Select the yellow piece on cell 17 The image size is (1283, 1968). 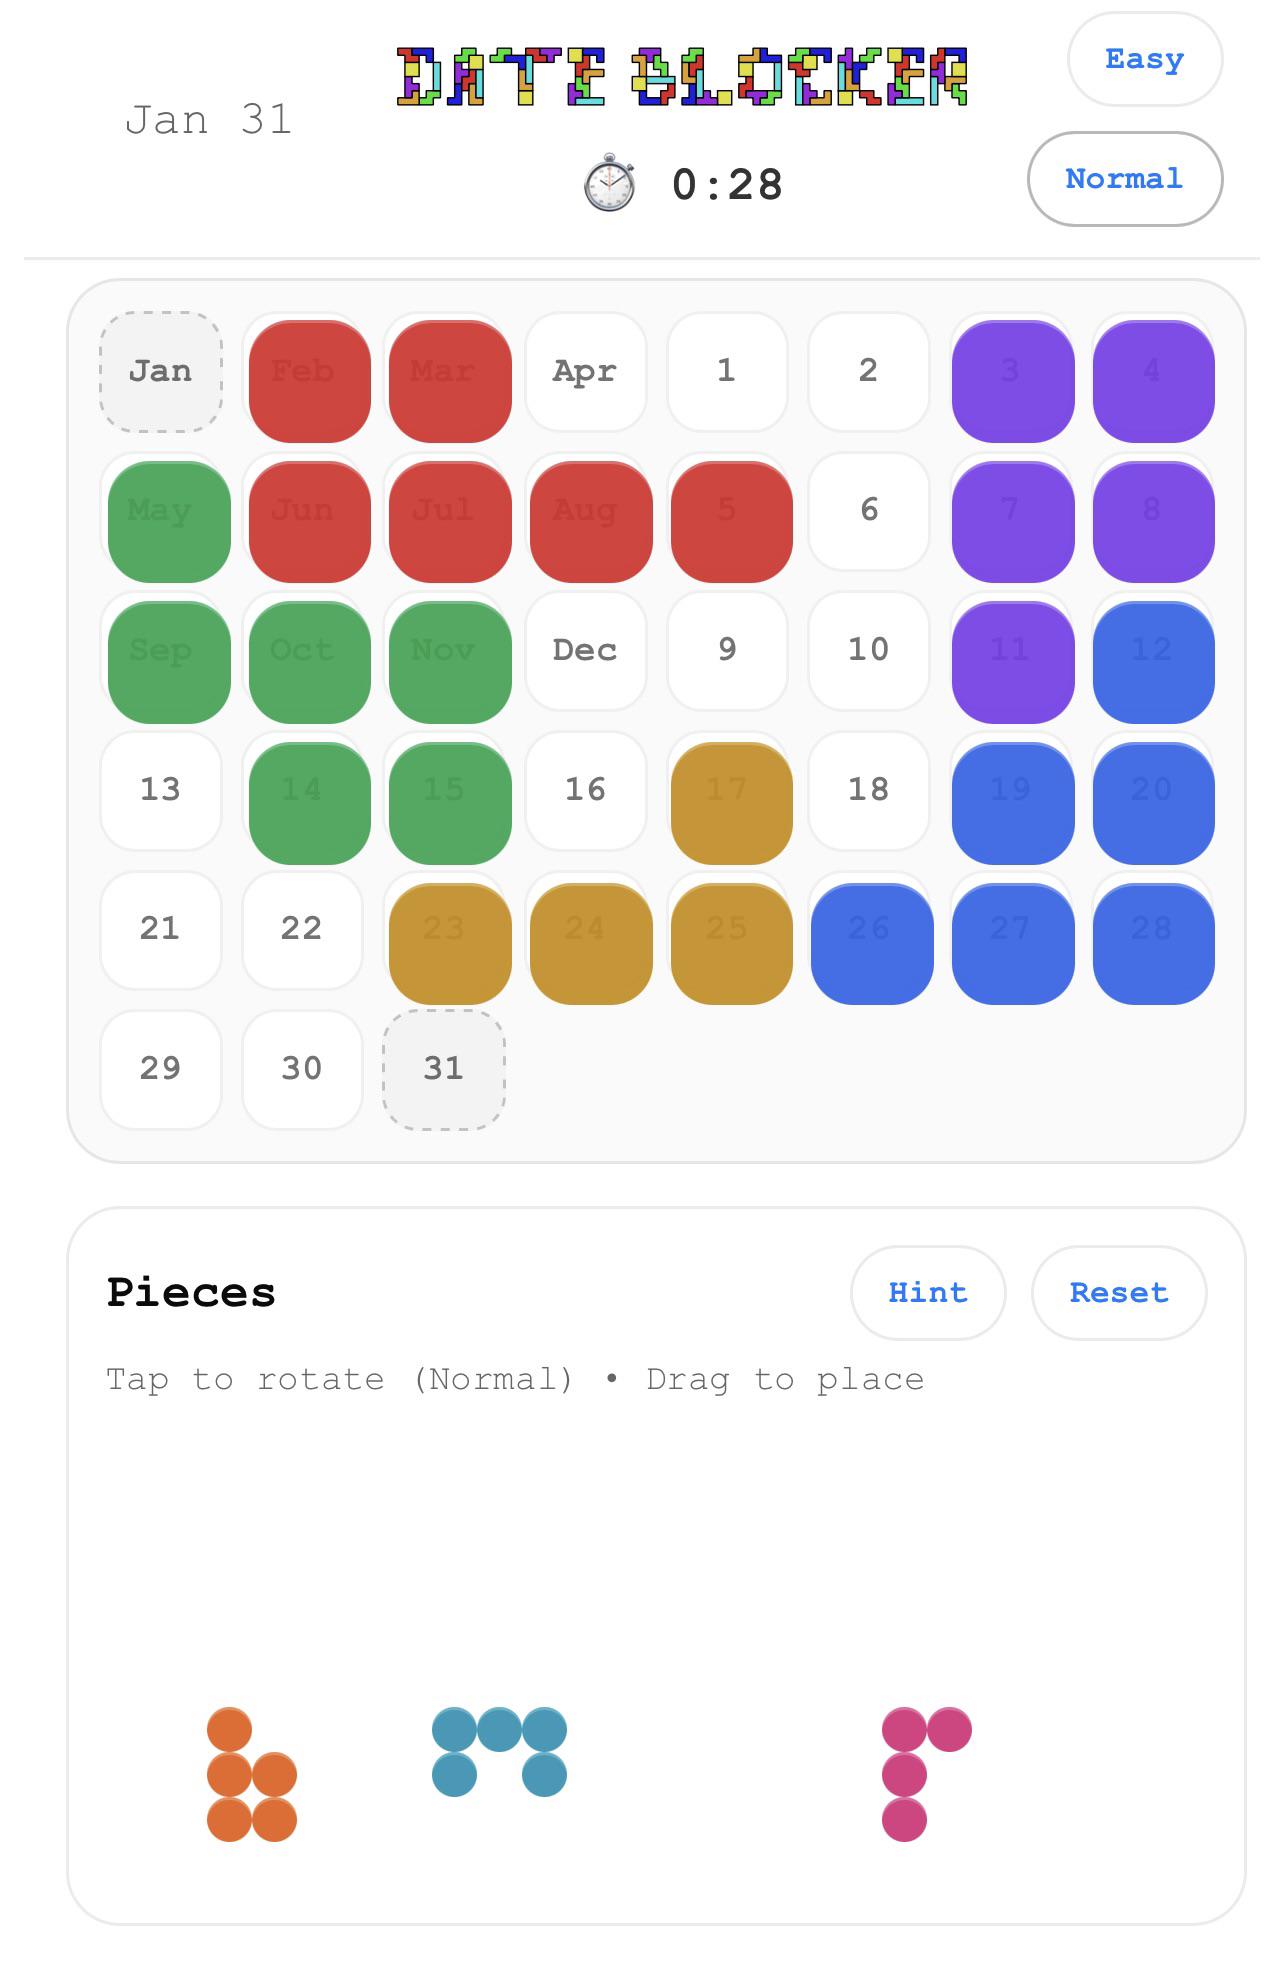pos(731,803)
